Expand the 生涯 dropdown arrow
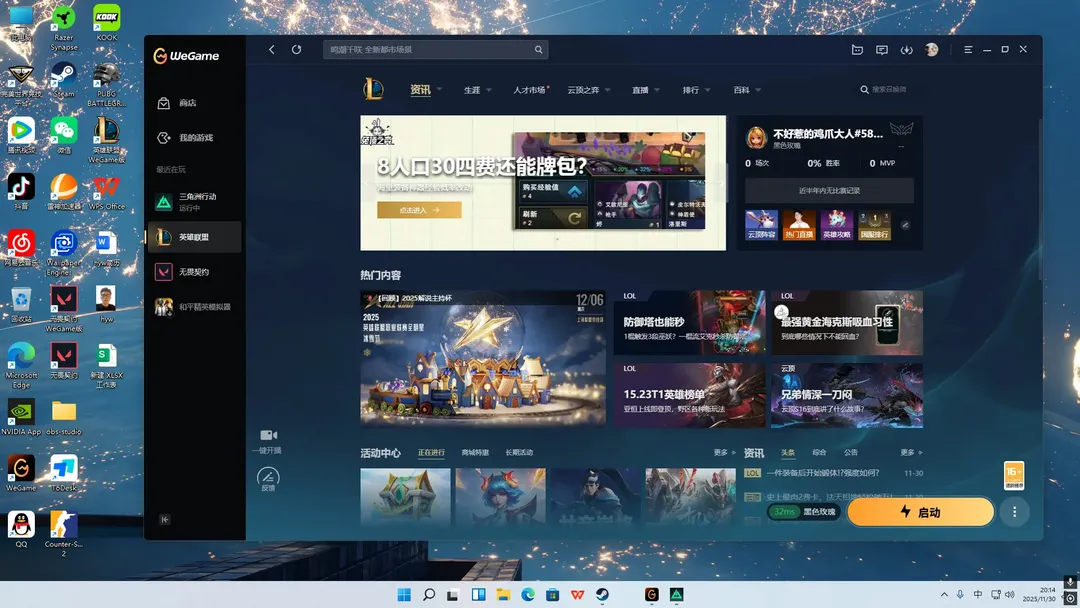This screenshot has width=1080, height=608. coord(489,91)
